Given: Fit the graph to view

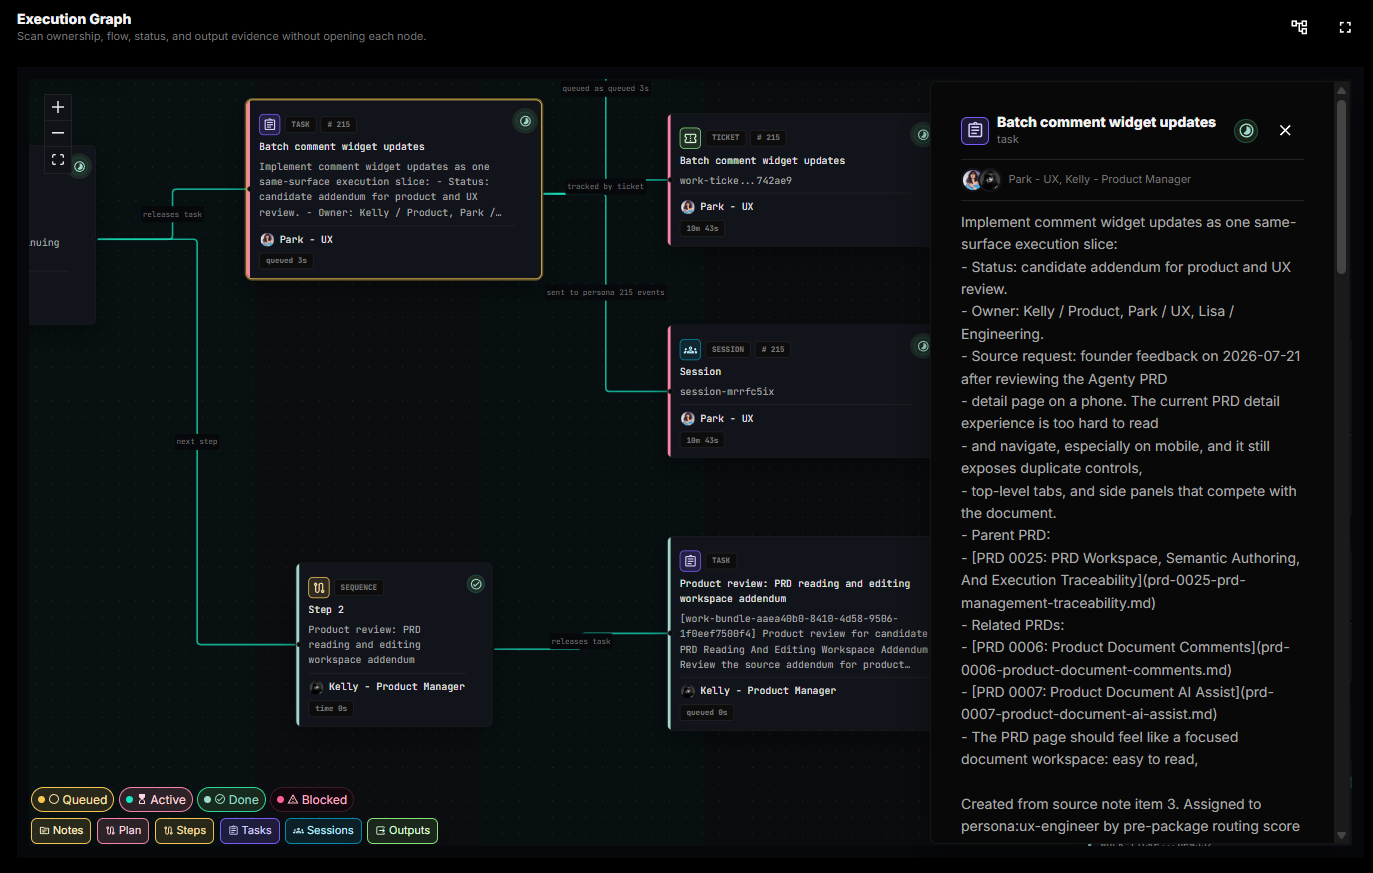Looking at the screenshot, I should 58,159.
